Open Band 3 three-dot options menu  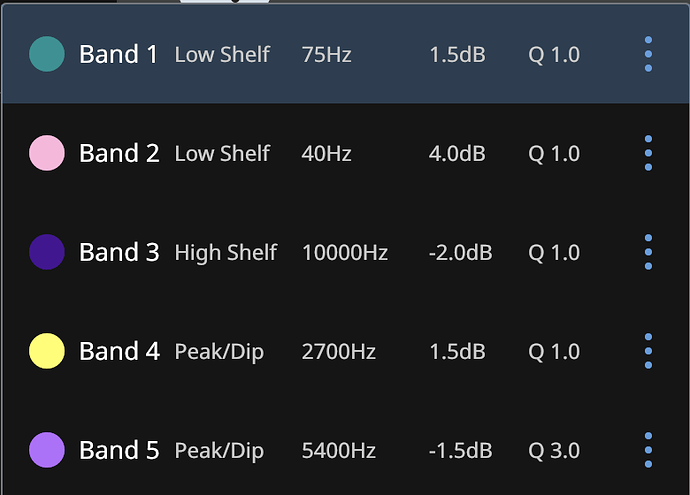(648, 252)
